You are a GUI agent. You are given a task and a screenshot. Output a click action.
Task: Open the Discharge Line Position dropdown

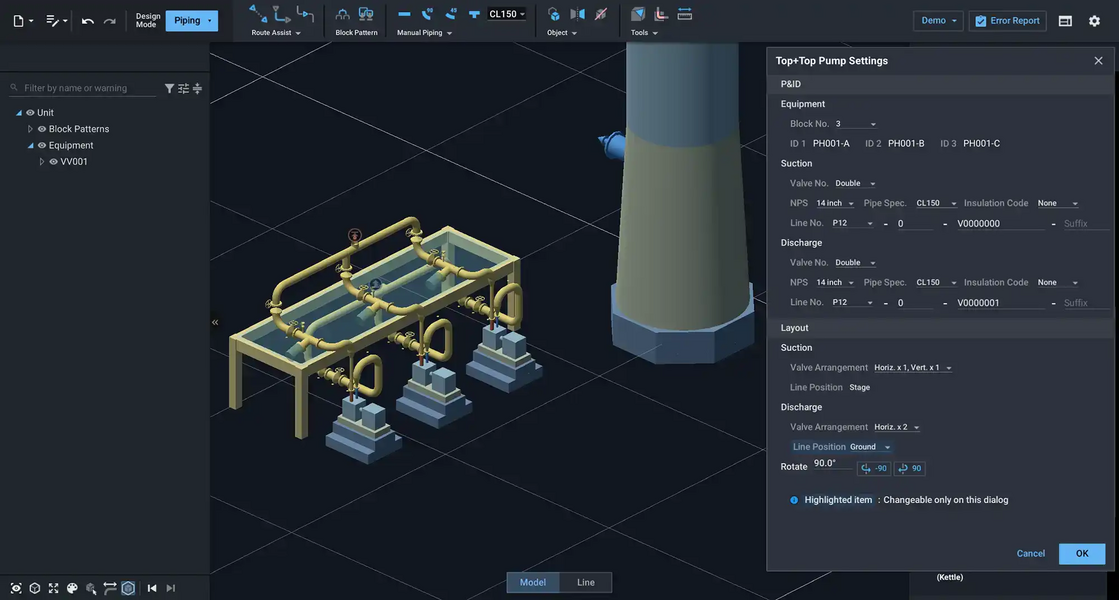870,447
